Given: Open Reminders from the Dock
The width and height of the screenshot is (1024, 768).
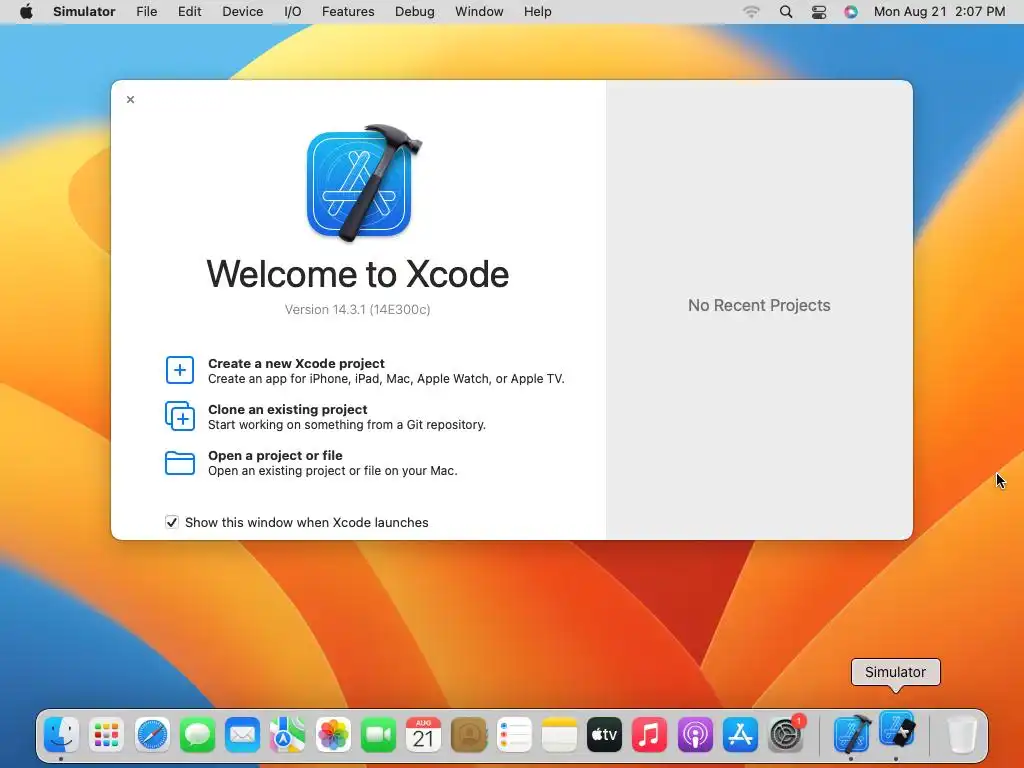Looking at the screenshot, I should click(x=514, y=735).
